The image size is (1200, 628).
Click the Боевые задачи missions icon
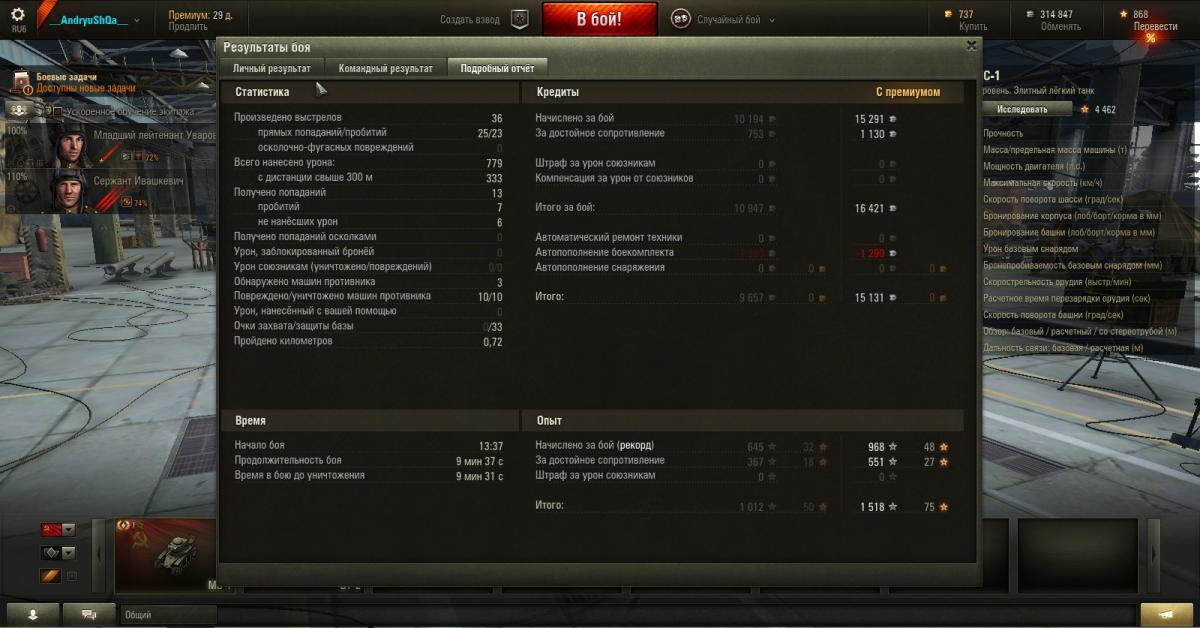click(x=23, y=81)
